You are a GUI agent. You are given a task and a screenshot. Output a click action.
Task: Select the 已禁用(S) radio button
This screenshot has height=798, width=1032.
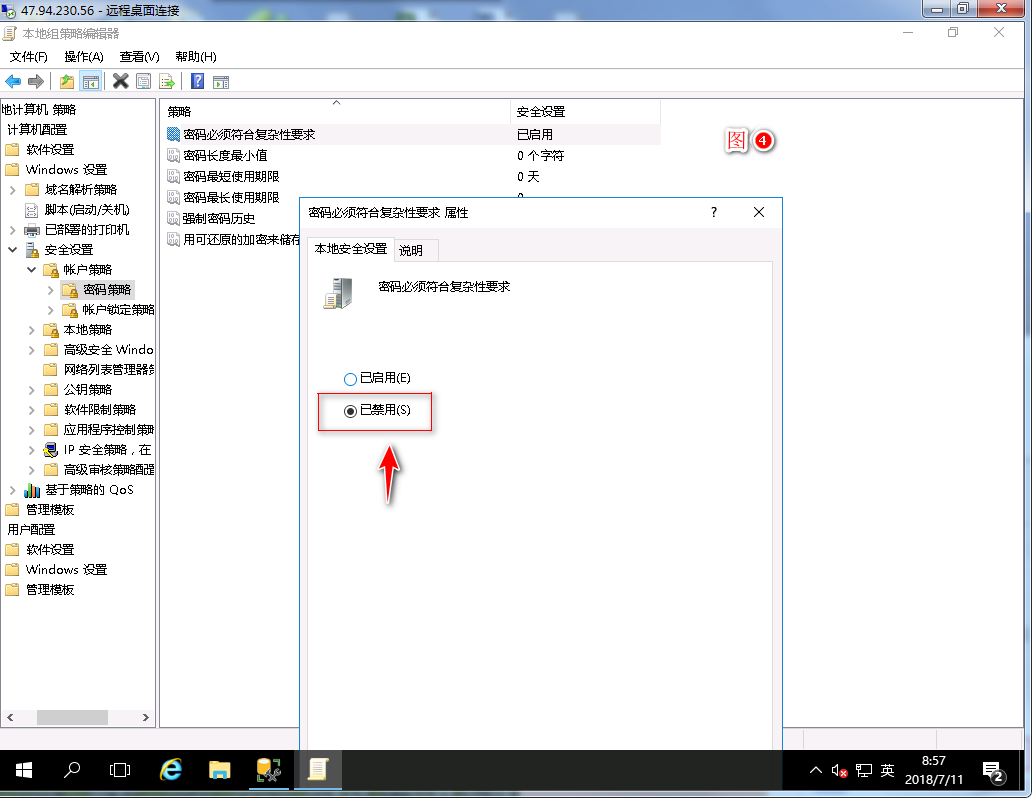pyautogui.click(x=350, y=411)
